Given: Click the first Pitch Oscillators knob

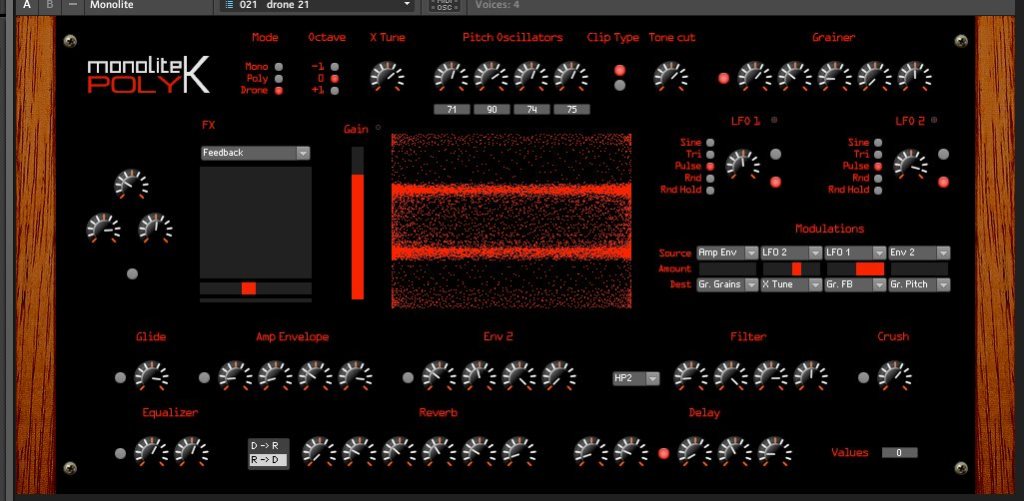Looking at the screenshot, I should tap(451, 76).
